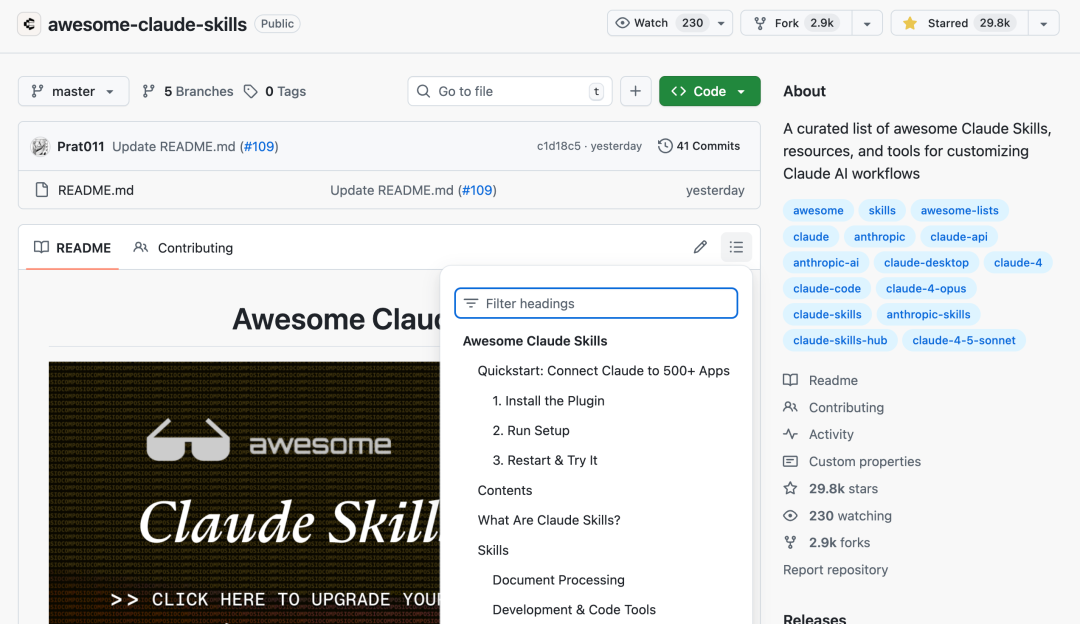1080x624 pixels.
Task: Select the README tab
Action: tap(71, 247)
